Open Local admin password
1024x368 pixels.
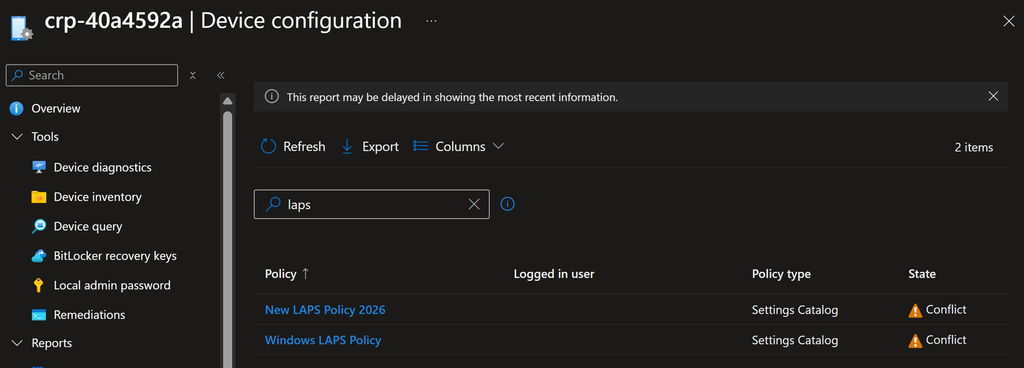(112, 285)
